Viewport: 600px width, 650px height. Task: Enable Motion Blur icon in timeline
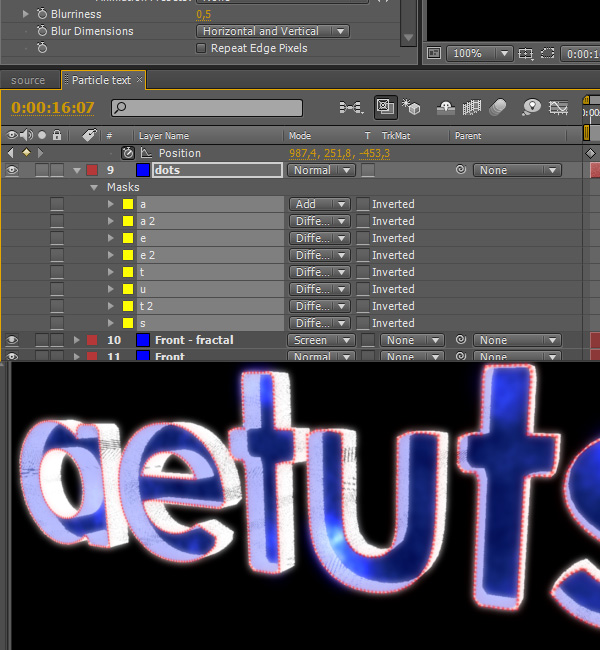point(498,107)
